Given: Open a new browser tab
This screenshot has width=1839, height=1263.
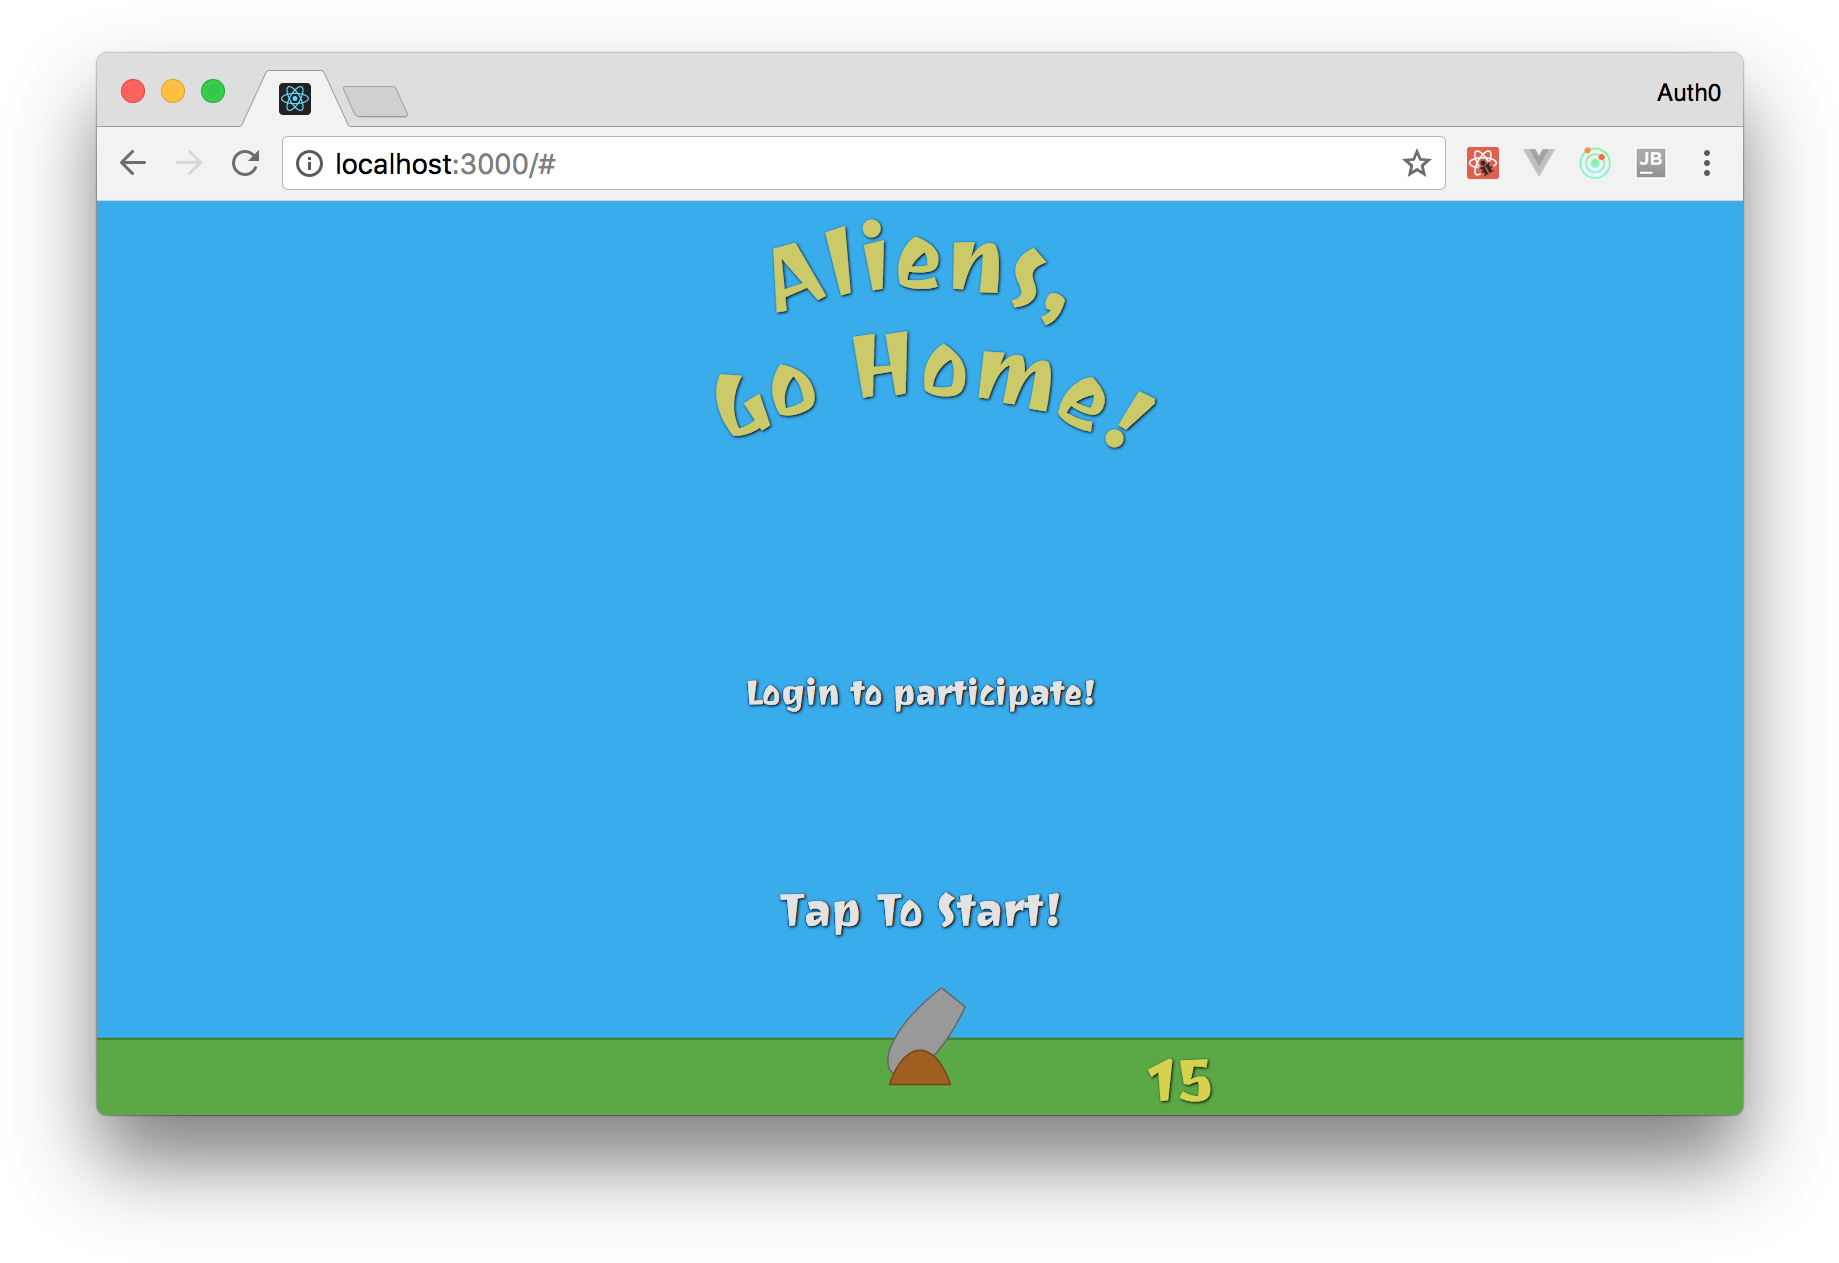Looking at the screenshot, I should coord(376,101).
